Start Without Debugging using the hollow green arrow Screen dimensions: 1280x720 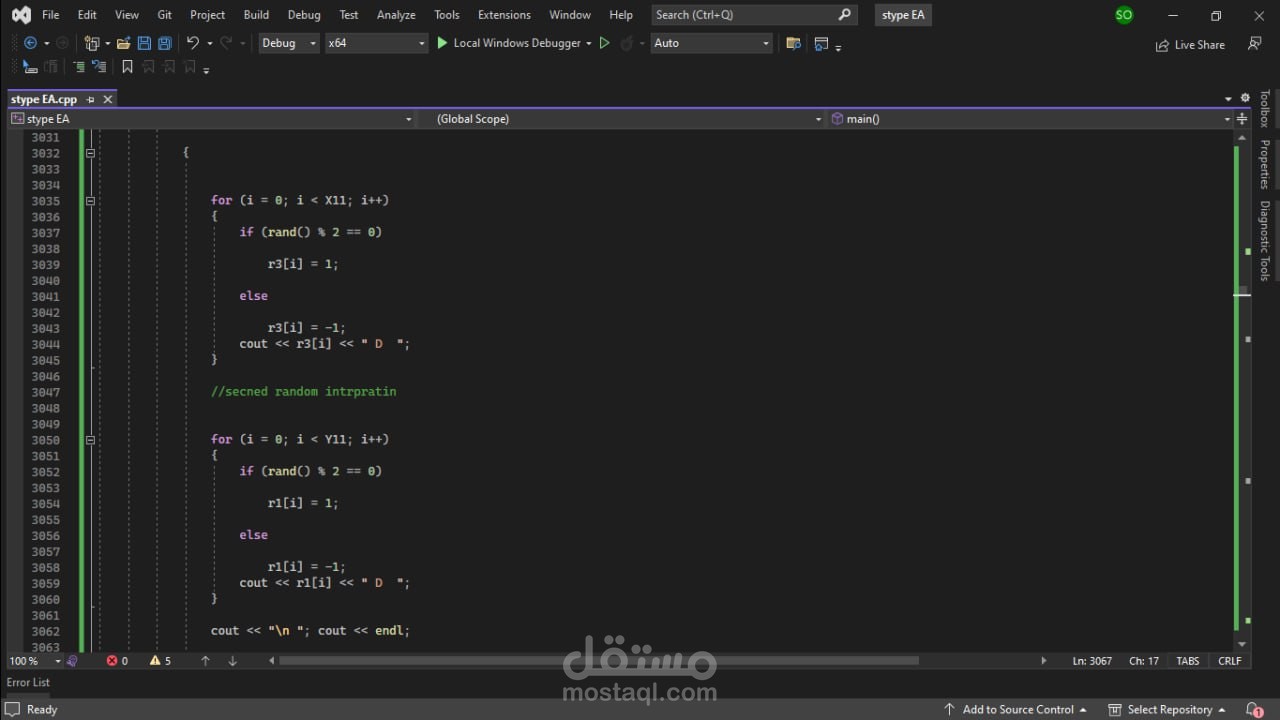point(604,43)
